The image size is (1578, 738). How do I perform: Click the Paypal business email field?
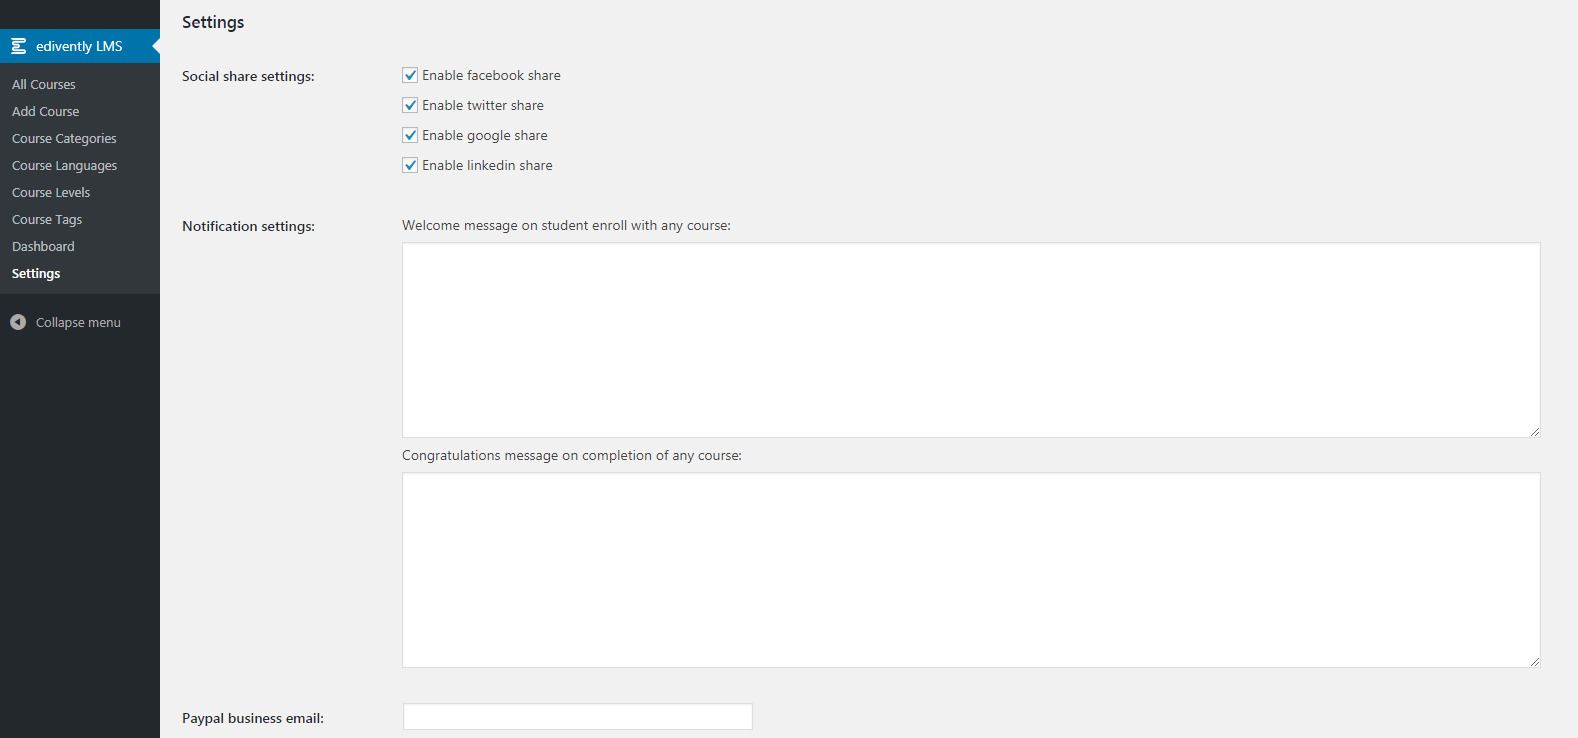click(577, 717)
